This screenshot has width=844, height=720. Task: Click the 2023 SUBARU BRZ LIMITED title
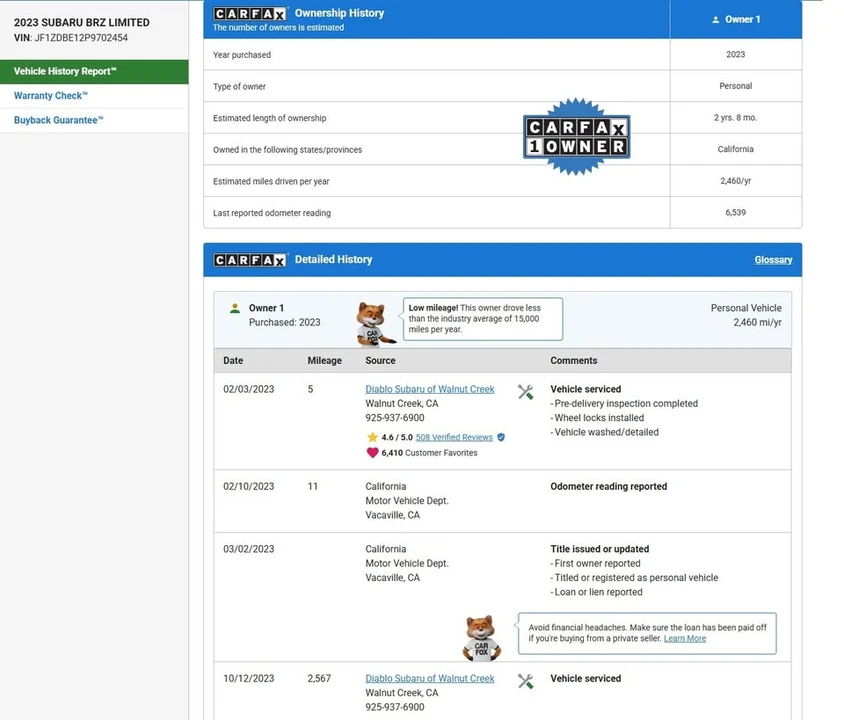click(82, 23)
